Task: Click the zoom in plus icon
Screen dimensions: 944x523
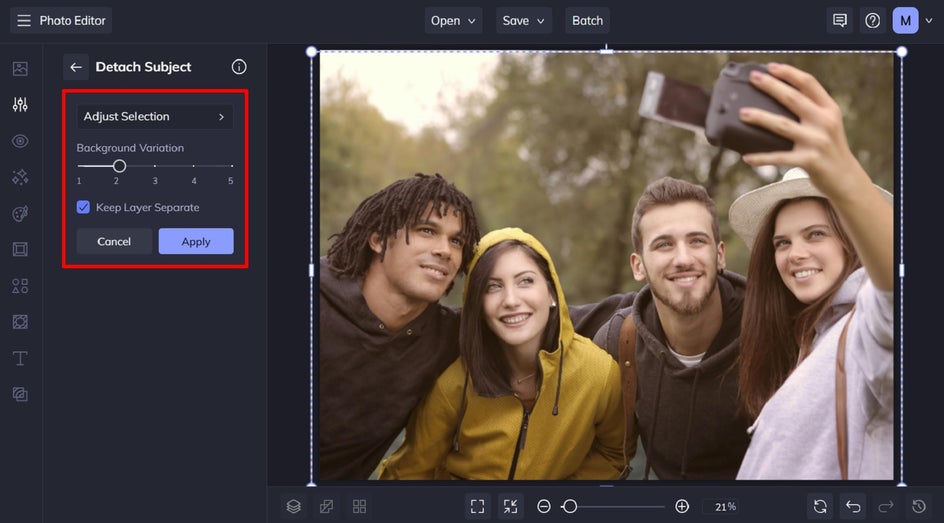Action: [x=682, y=507]
